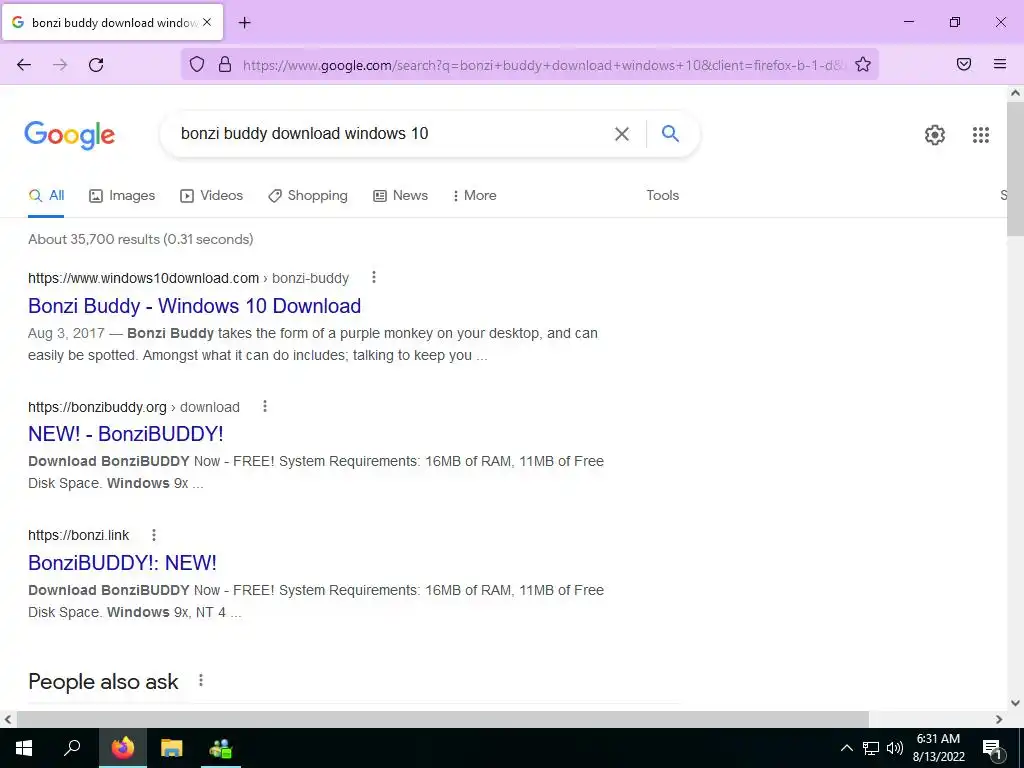Open Firefox hamburger application menu

point(1000,64)
